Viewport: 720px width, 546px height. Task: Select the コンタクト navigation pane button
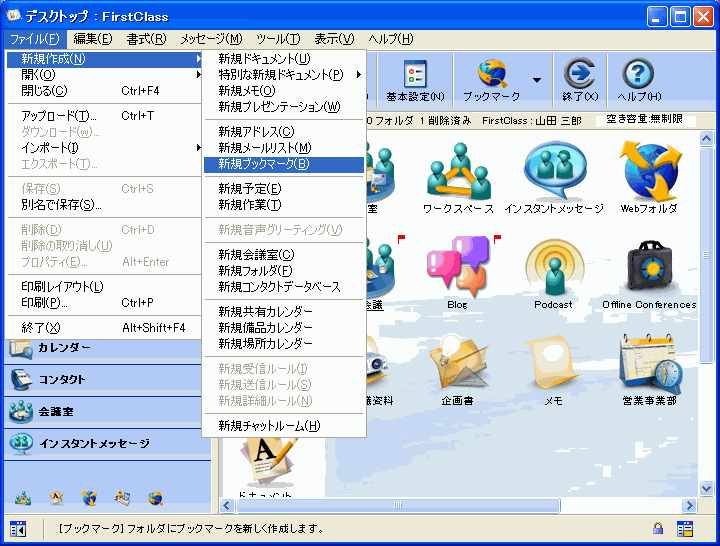pyautogui.click(x=62, y=380)
